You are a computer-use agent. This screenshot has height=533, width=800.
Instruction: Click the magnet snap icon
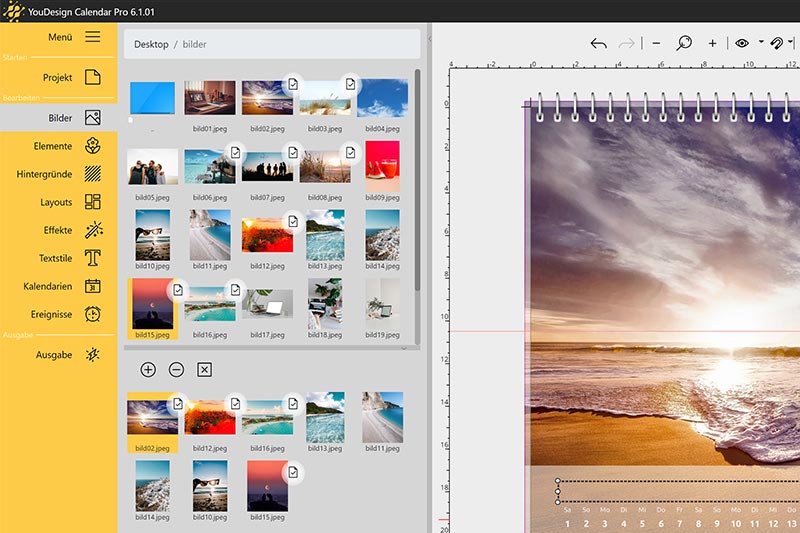coord(776,44)
